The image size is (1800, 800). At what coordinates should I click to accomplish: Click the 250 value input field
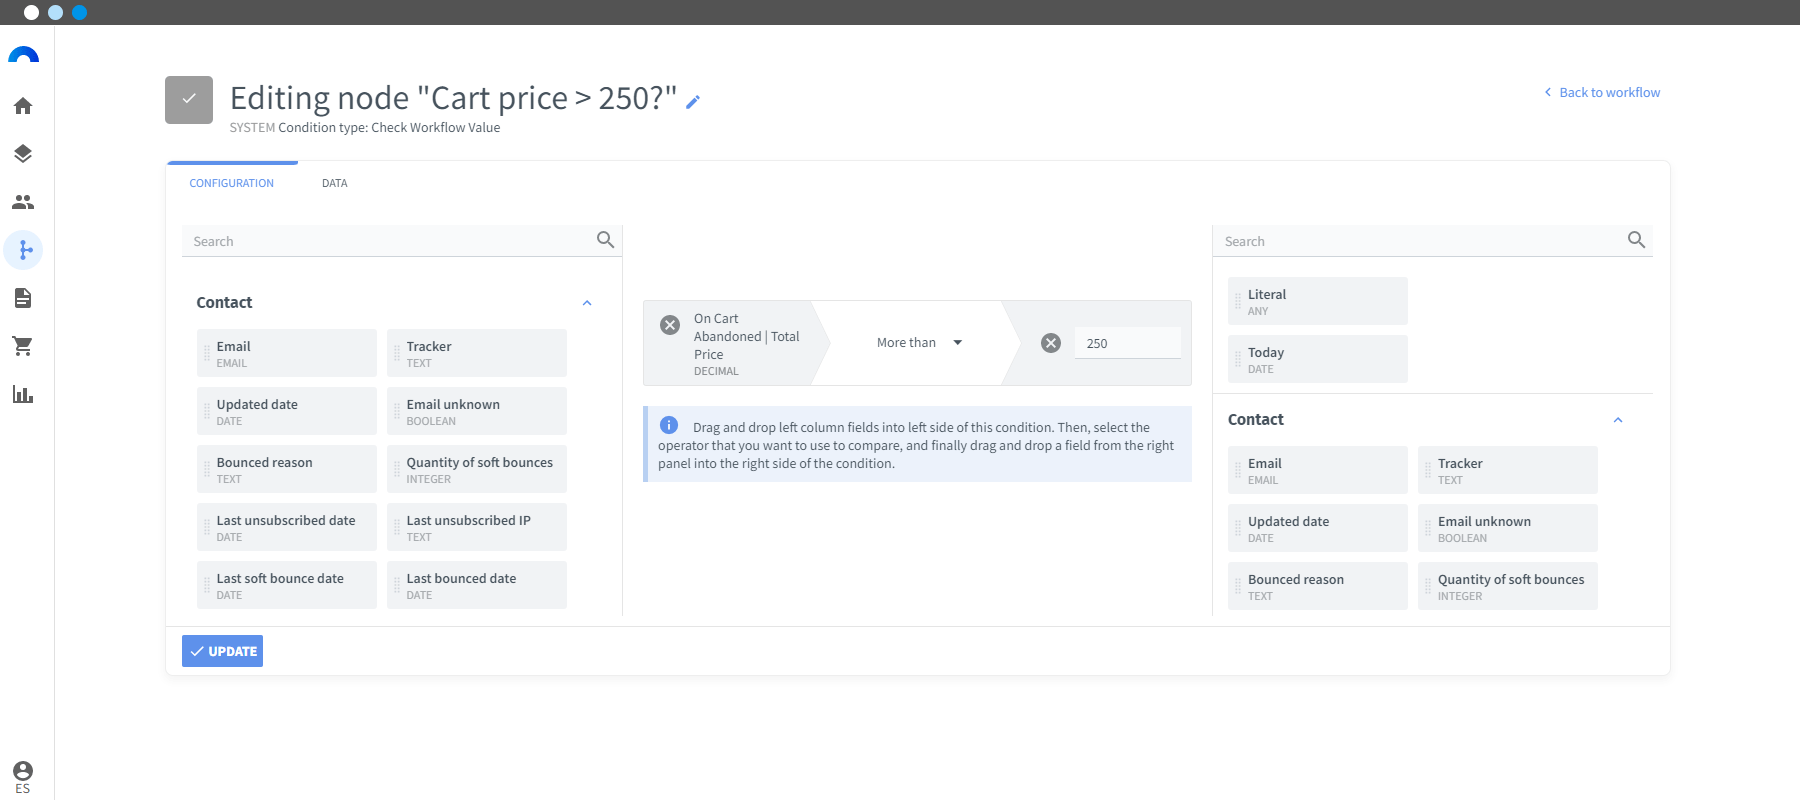[1128, 343]
